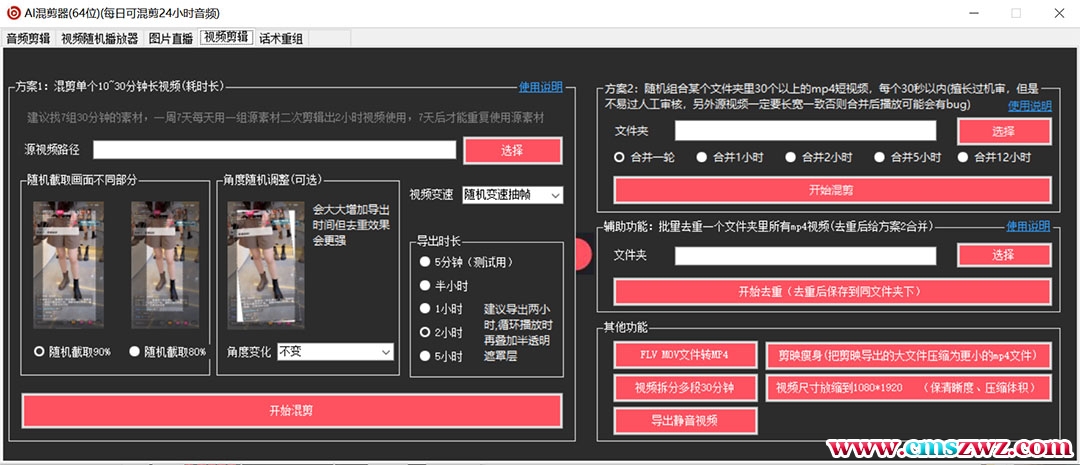Screen dimensions: 1080x465
Task: Open the 话术重组 tab
Action: pos(281,39)
